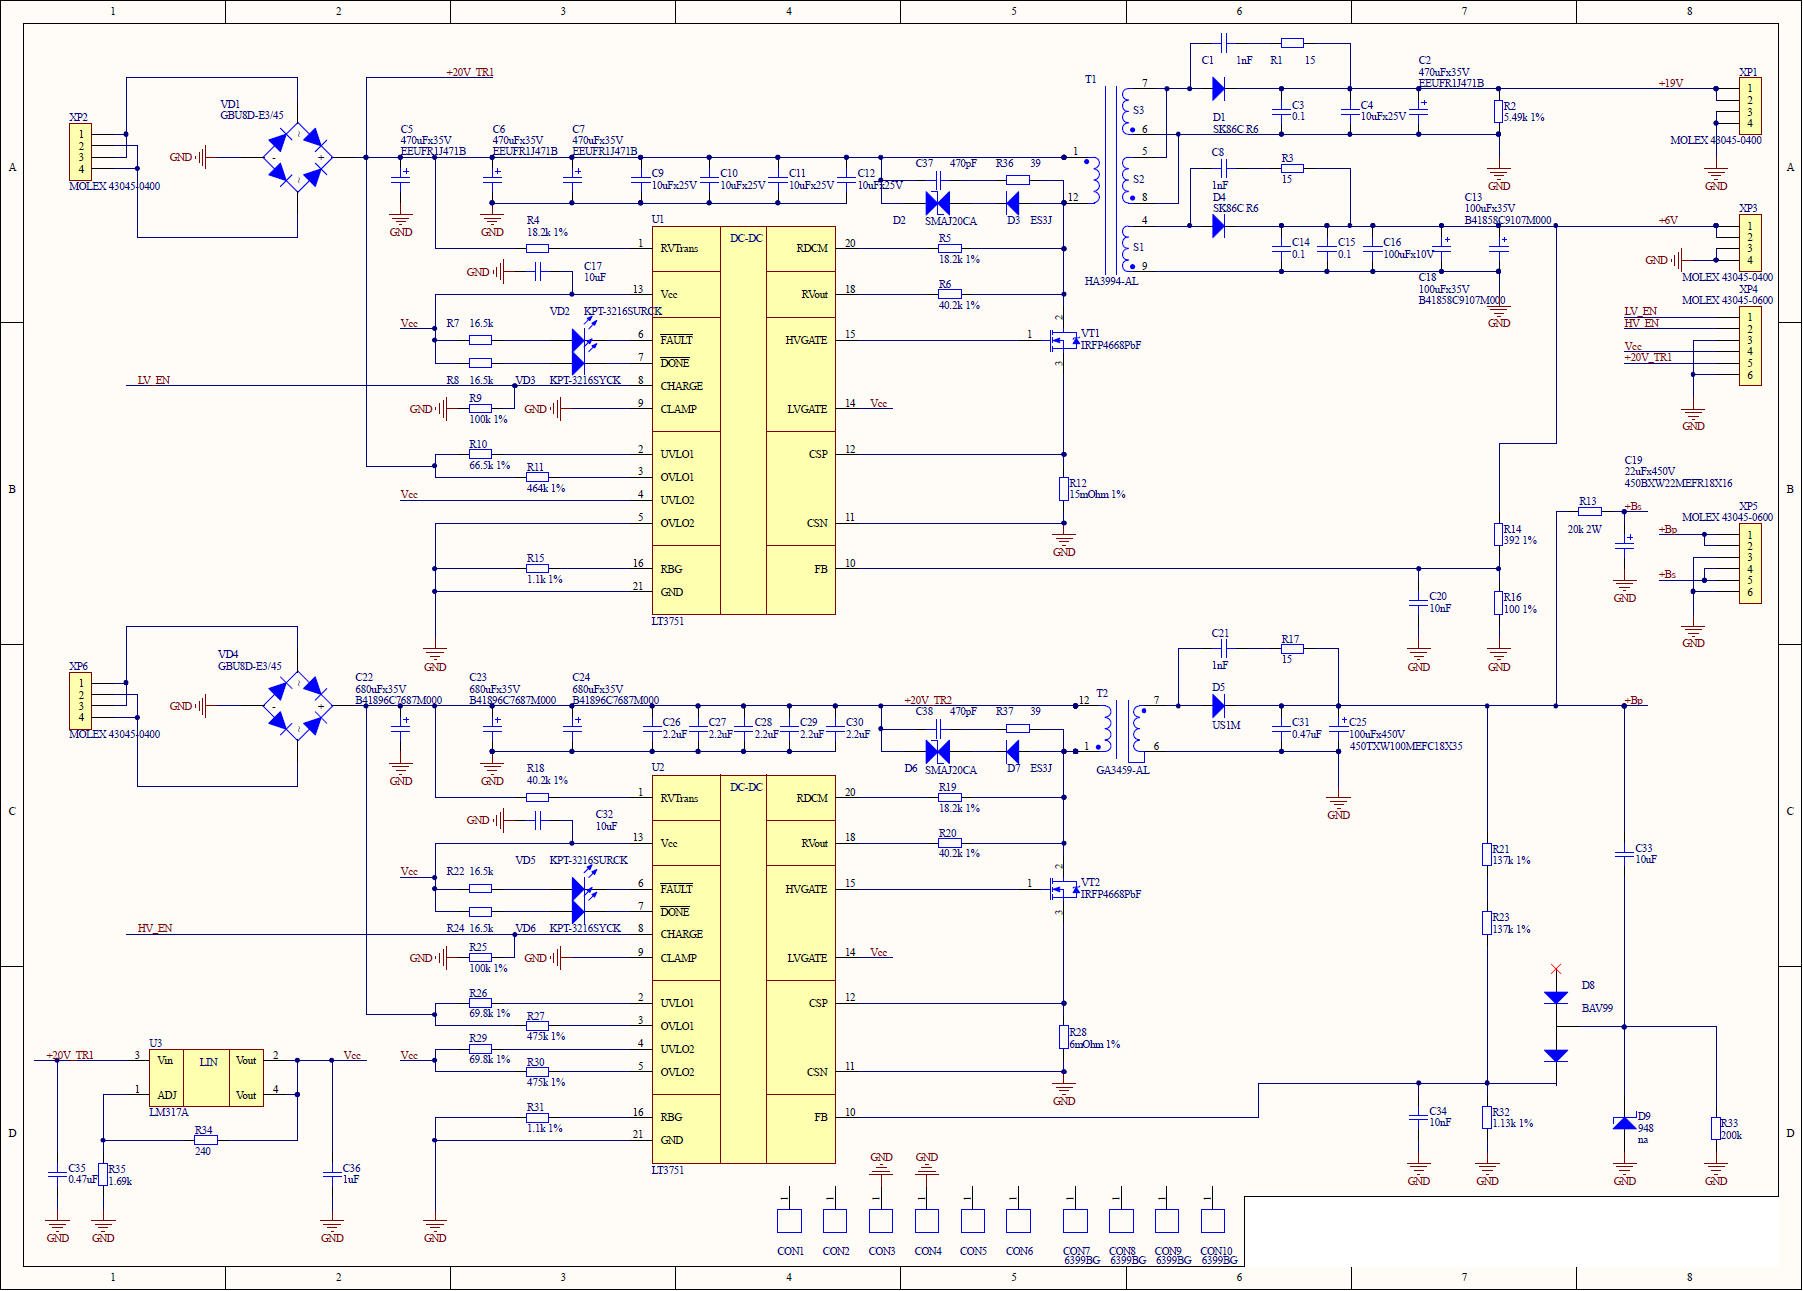Select resistor R34 240
This screenshot has height=1291, width=1803.
tap(206, 1140)
